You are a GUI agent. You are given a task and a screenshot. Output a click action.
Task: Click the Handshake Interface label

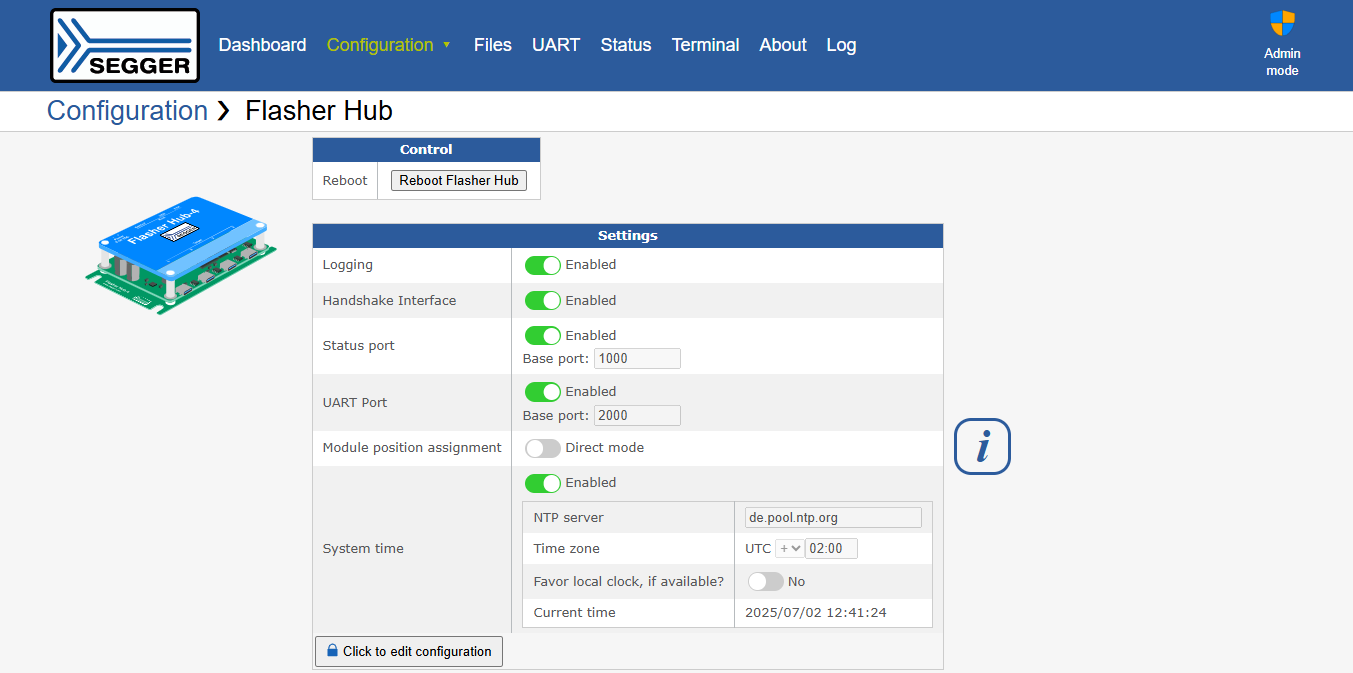pyautogui.click(x=389, y=300)
